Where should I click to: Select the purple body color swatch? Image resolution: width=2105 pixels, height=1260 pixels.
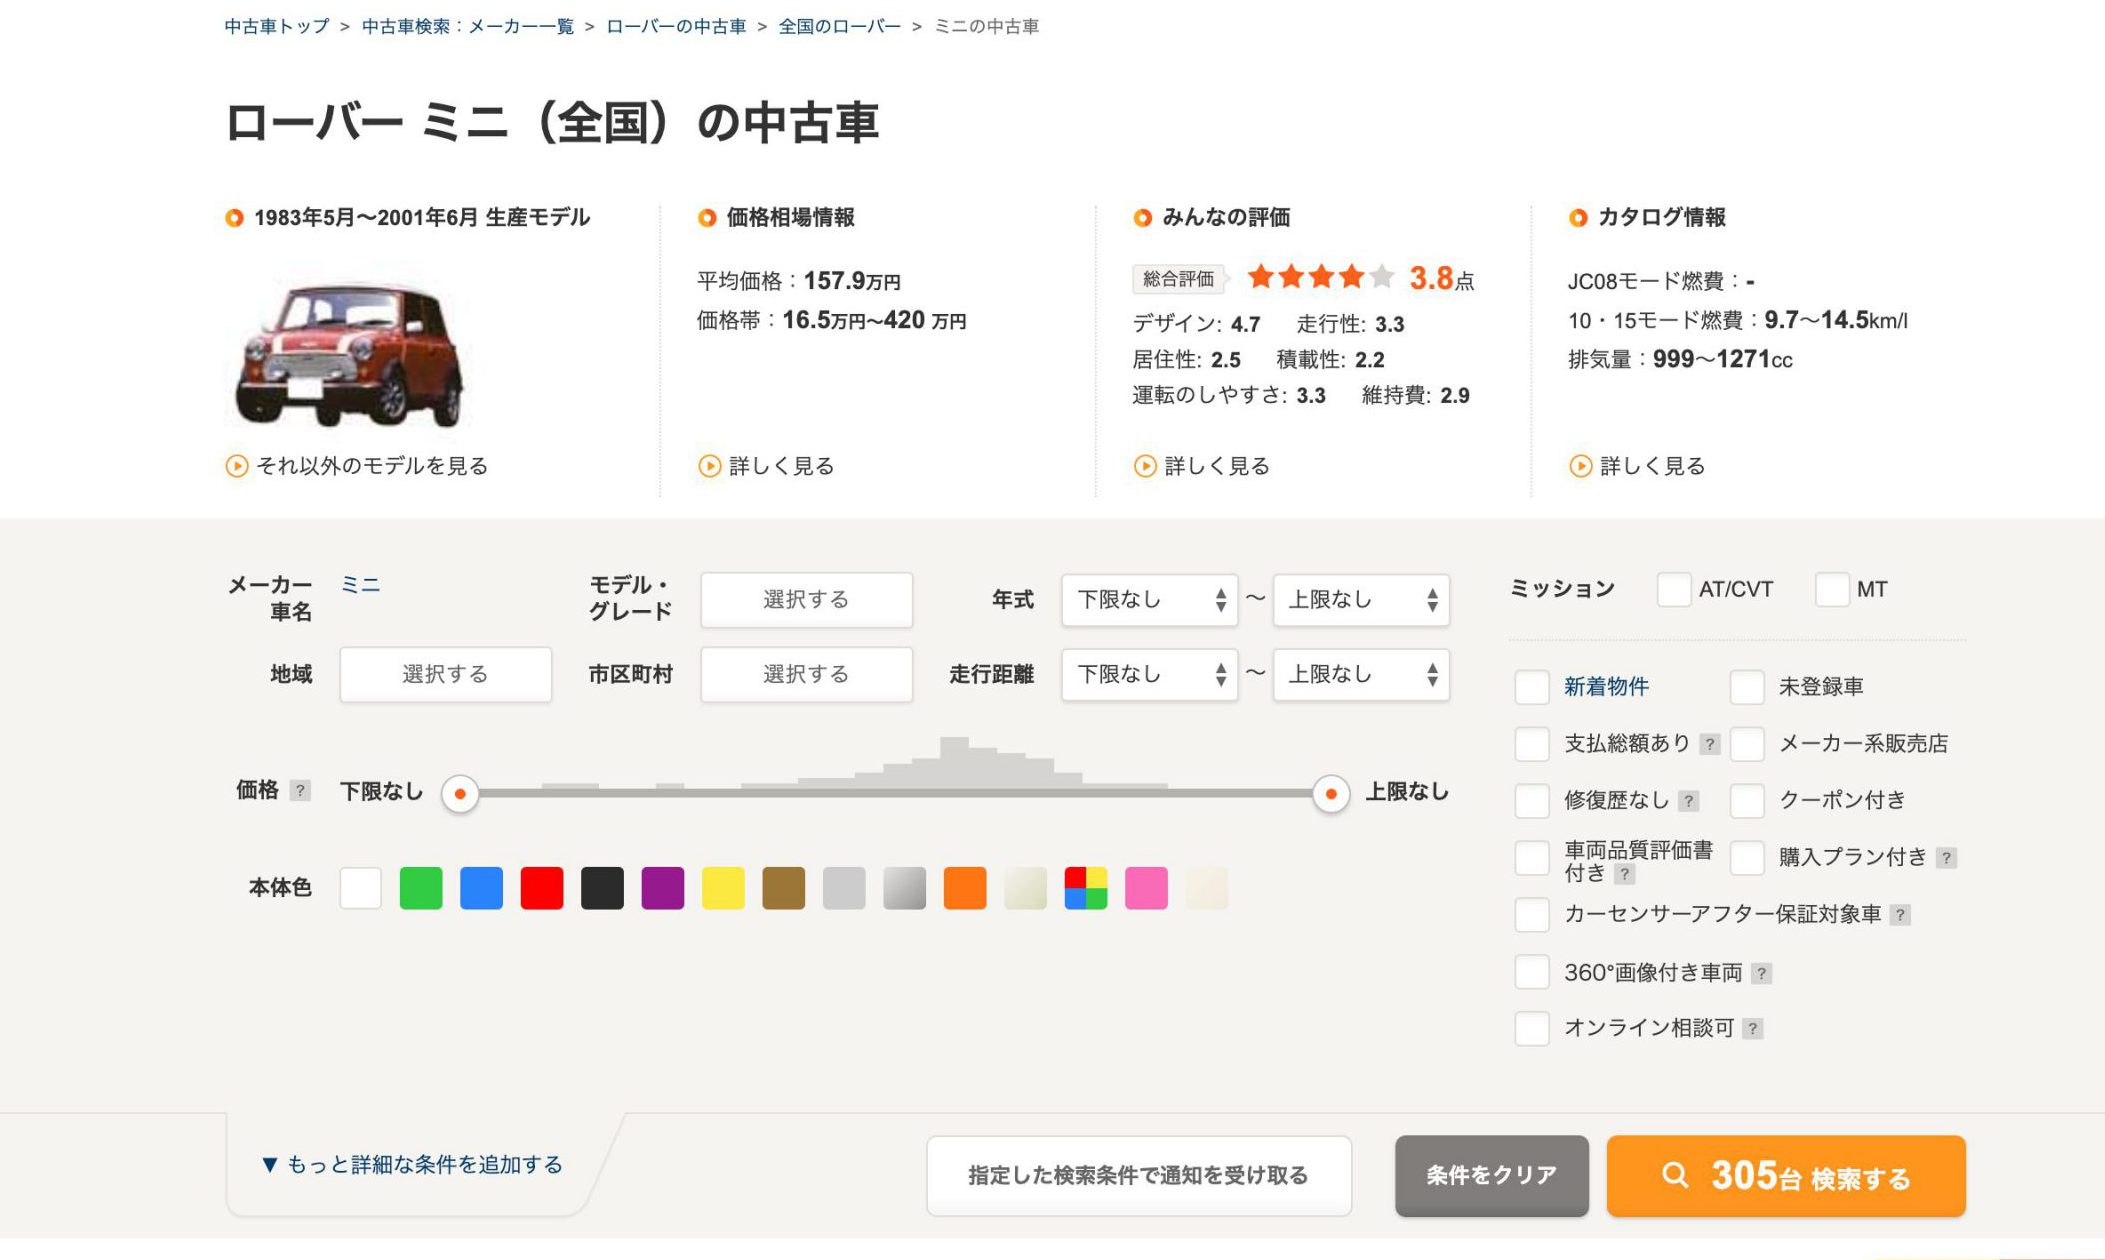point(663,888)
